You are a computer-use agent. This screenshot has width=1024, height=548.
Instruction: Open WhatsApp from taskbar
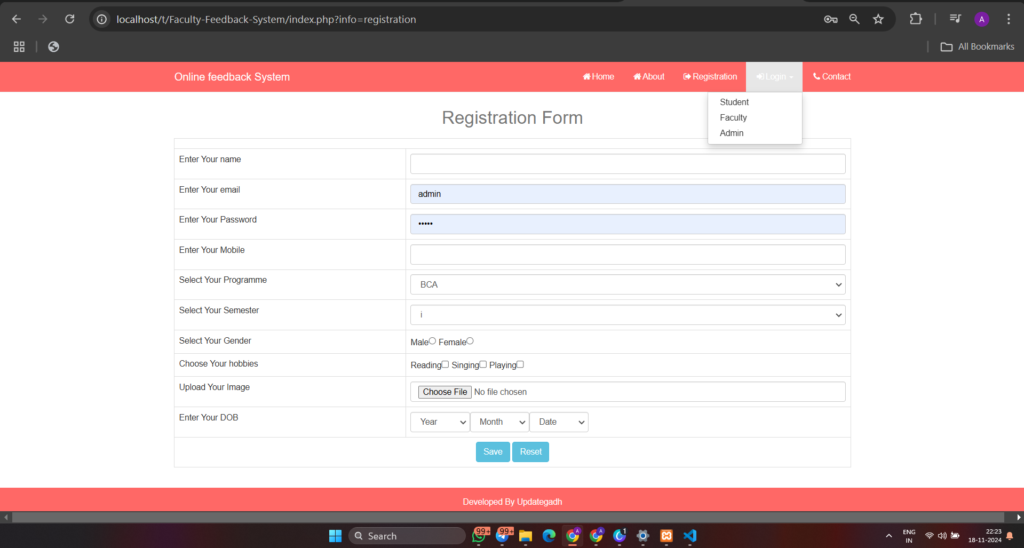click(x=479, y=536)
